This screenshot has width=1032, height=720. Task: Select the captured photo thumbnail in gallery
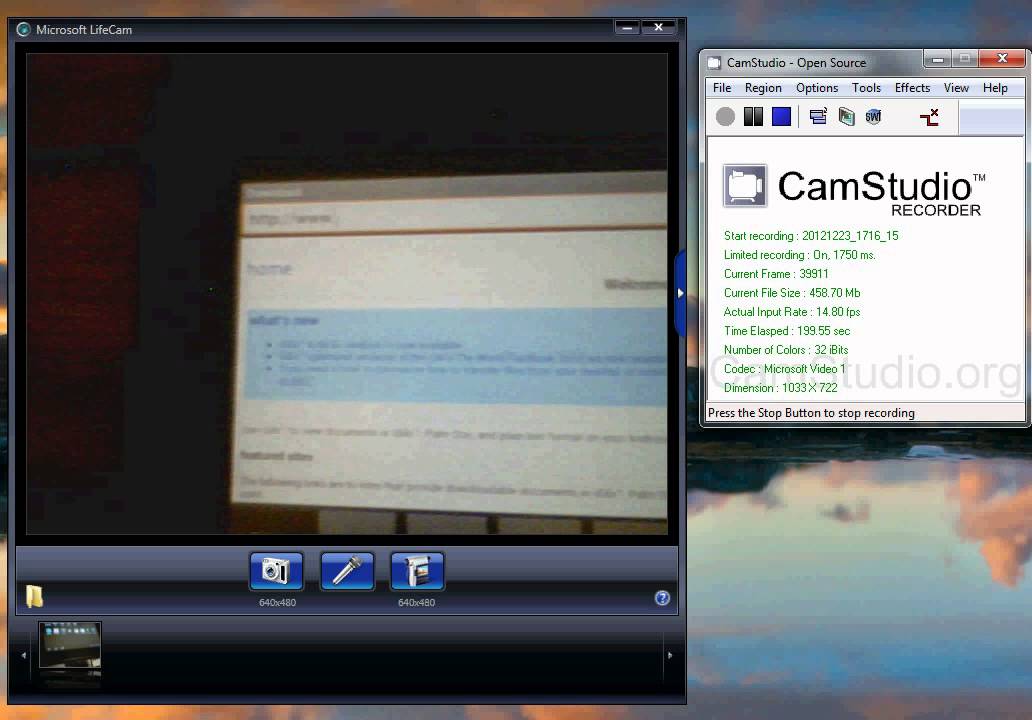pyautogui.click(x=70, y=645)
